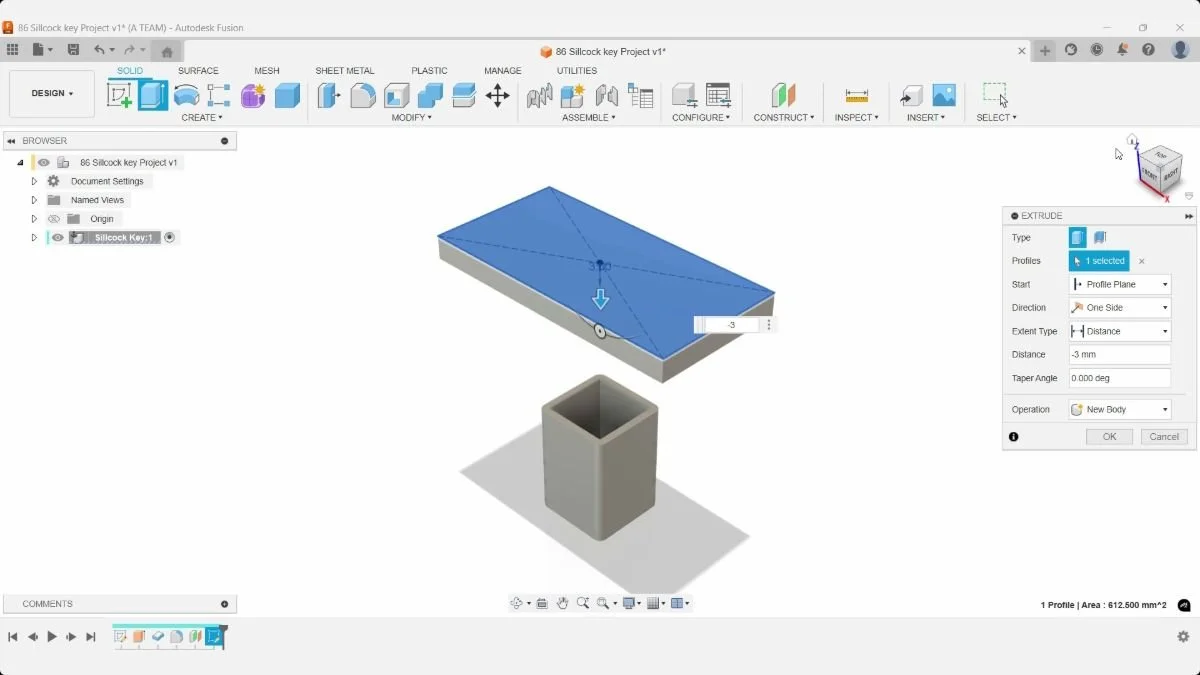Open the Data Panel grid icon

pos(12,50)
